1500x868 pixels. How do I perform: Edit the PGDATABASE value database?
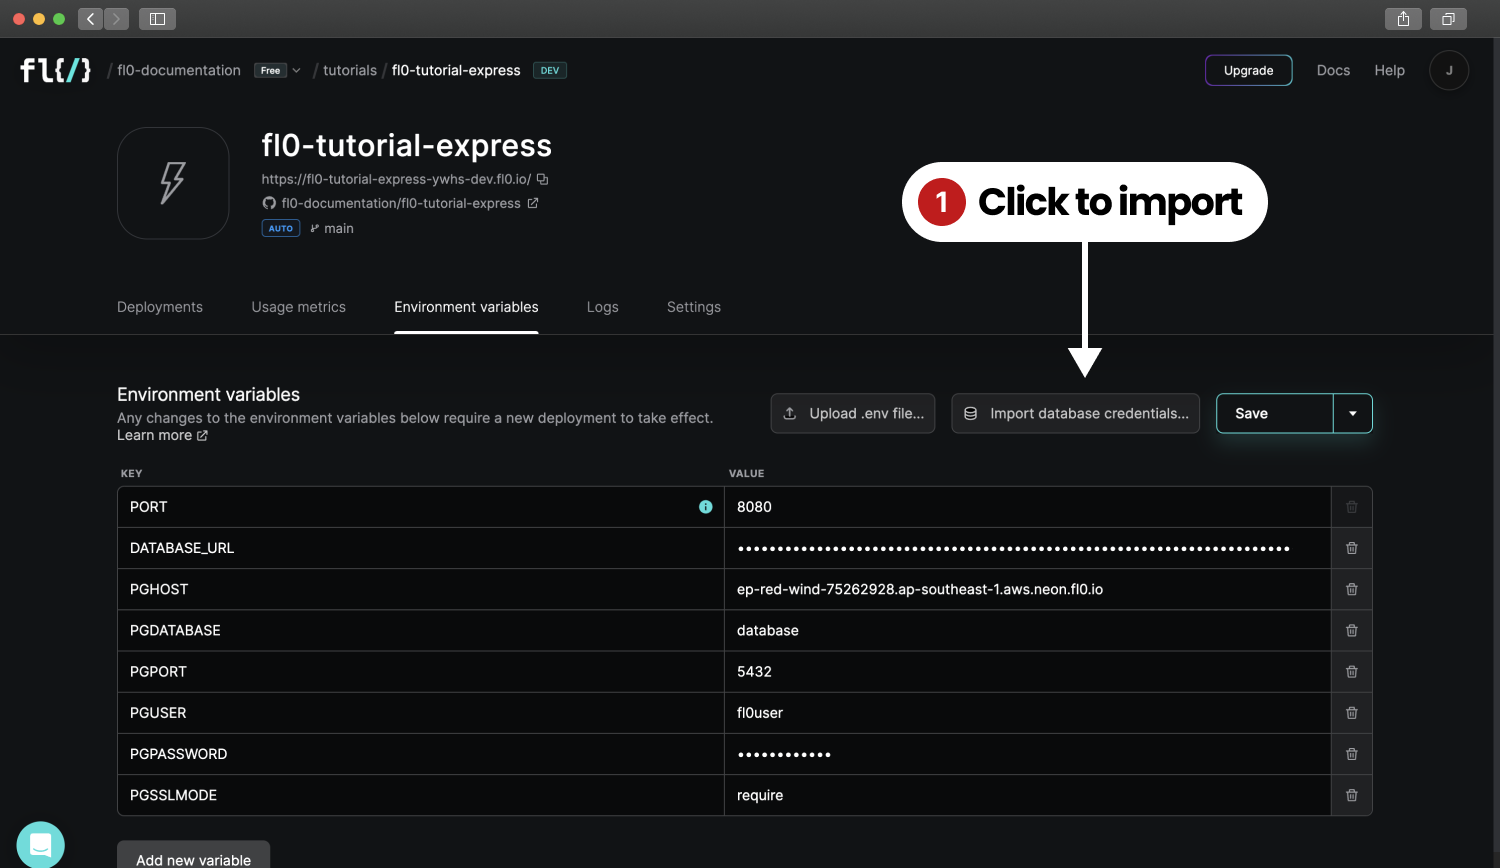coord(1027,630)
